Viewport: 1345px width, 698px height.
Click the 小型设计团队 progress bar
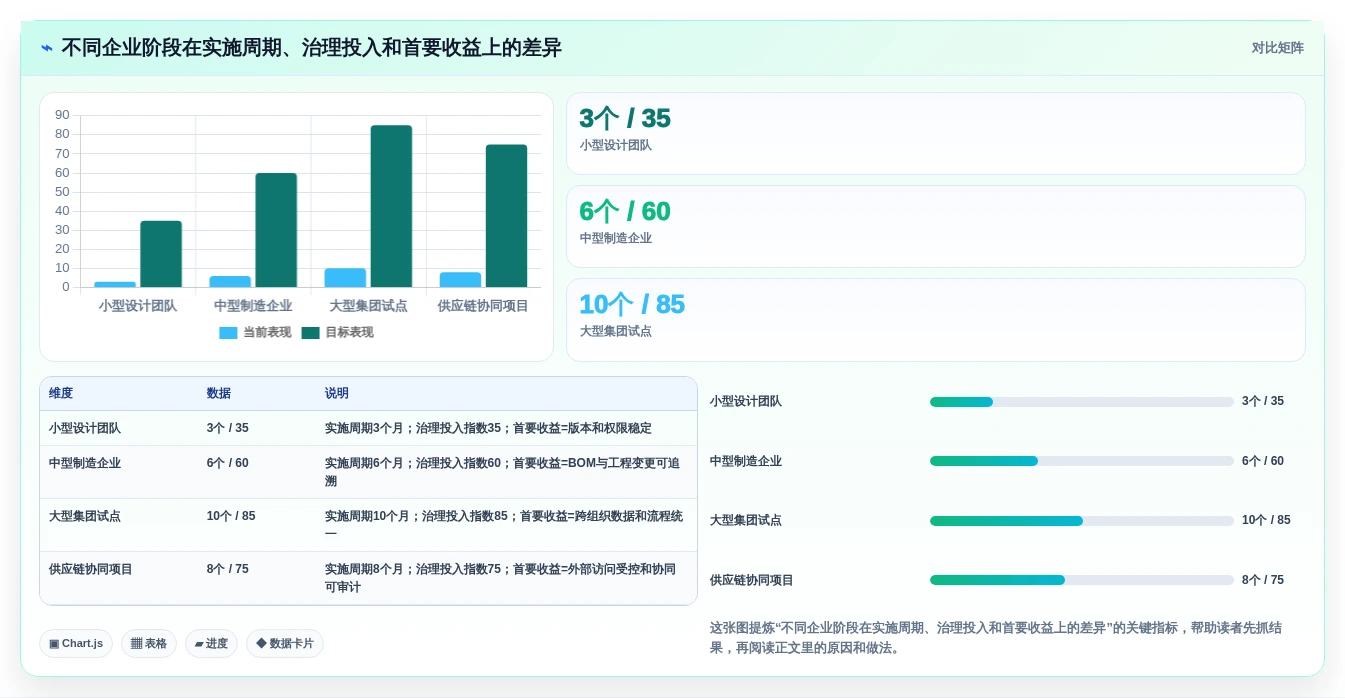click(1082, 402)
